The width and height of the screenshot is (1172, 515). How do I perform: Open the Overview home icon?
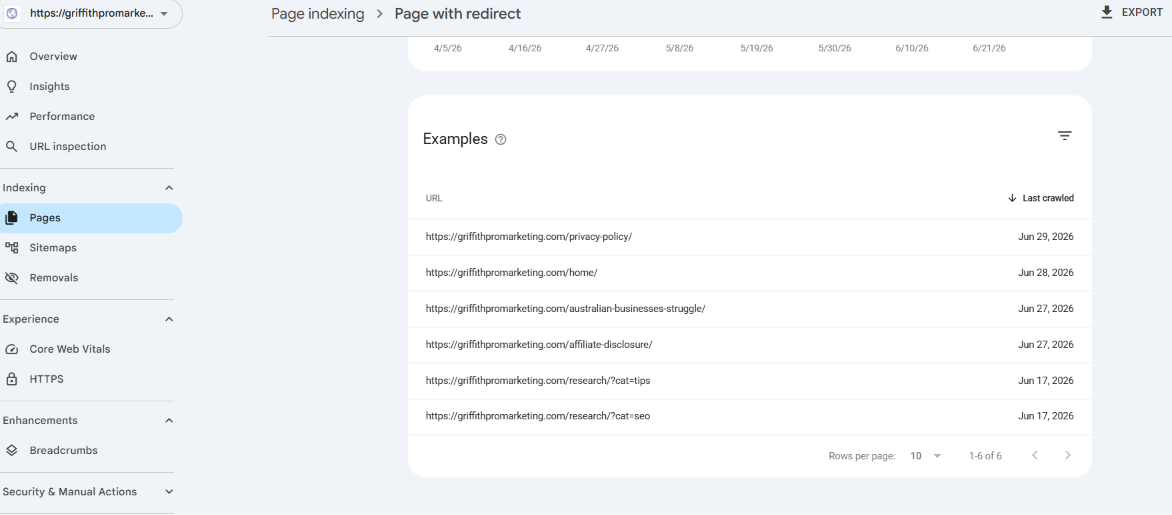pos(11,57)
